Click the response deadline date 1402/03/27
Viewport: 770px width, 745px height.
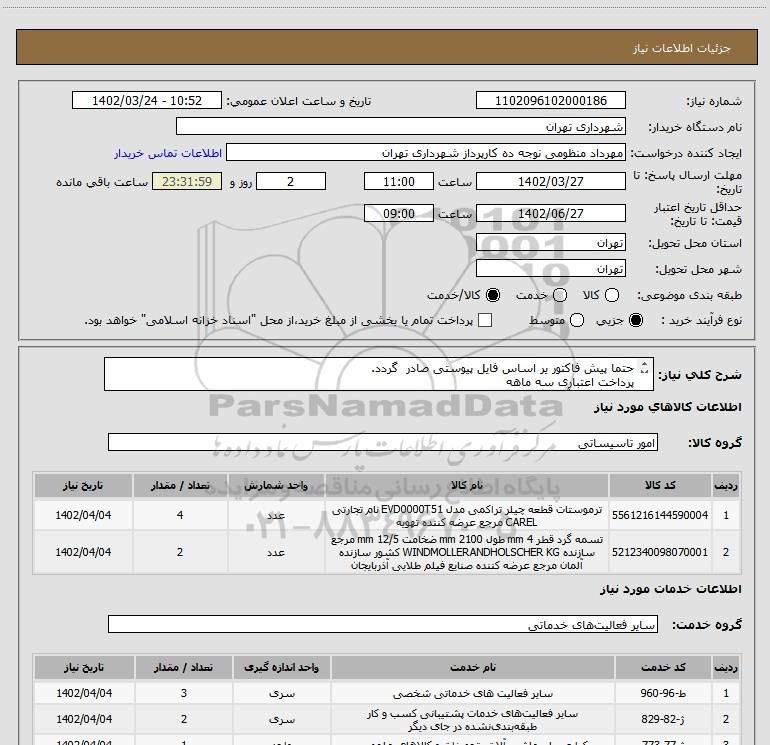pos(550,181)
